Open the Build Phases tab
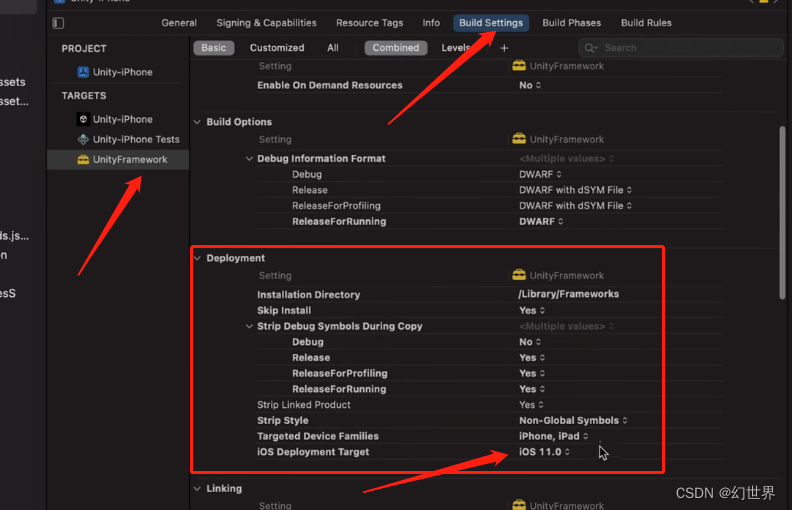The width and height of the screenshot is (792, 510). coord(571,23)
